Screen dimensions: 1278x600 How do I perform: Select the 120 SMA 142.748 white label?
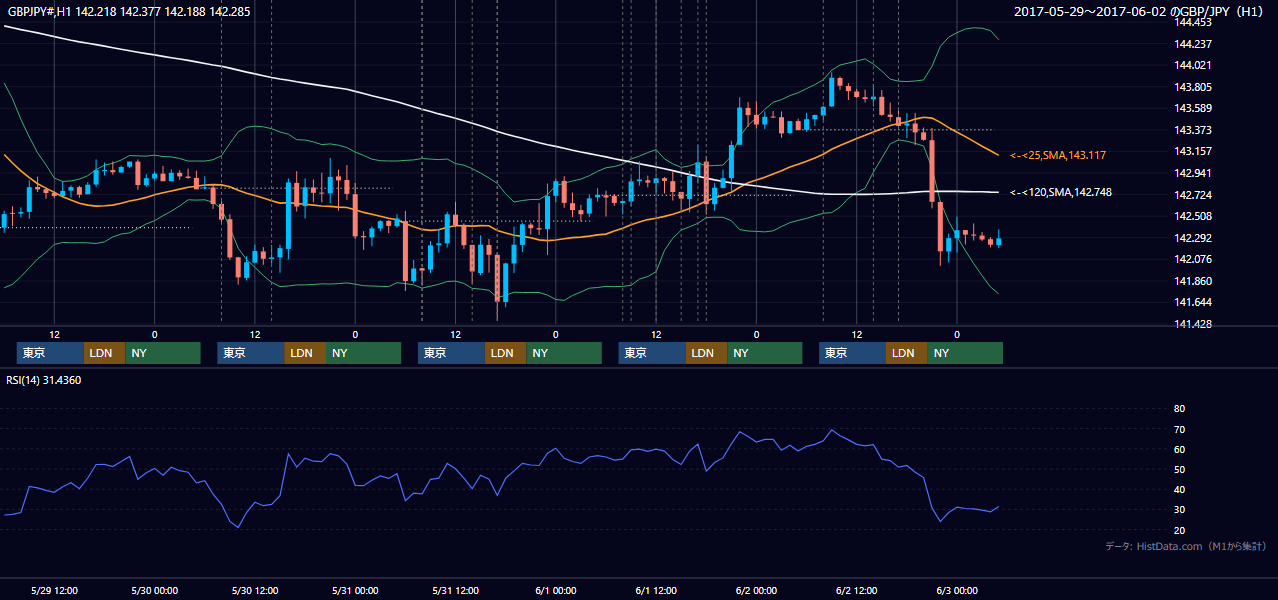(x=1060, y=192)
